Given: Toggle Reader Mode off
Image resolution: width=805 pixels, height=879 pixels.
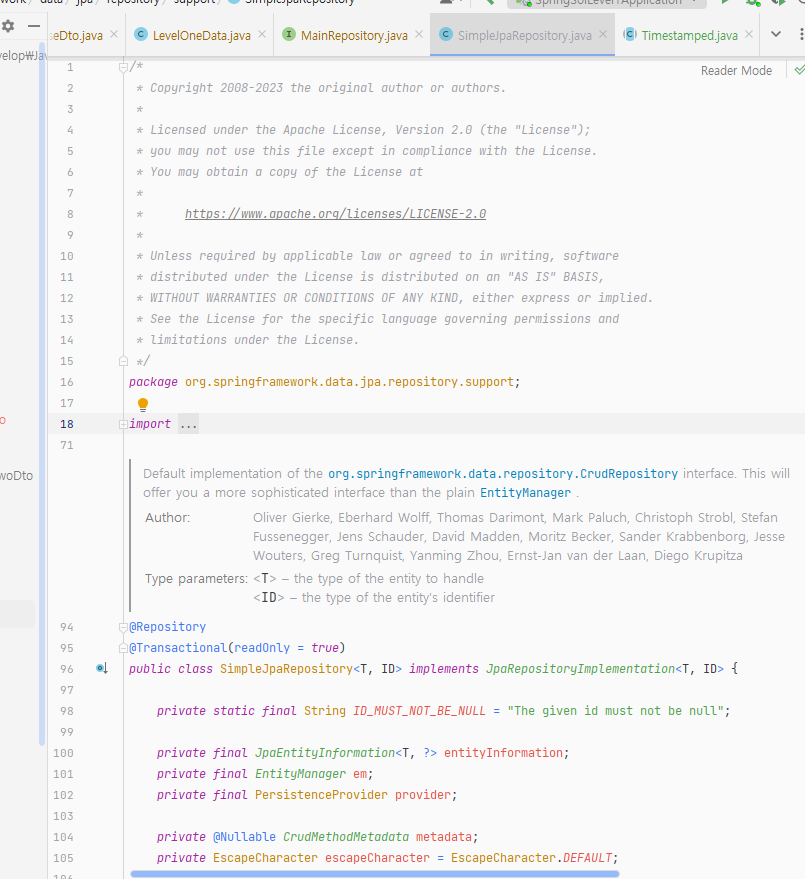Looking at the screenshot, I should (737, 70).
